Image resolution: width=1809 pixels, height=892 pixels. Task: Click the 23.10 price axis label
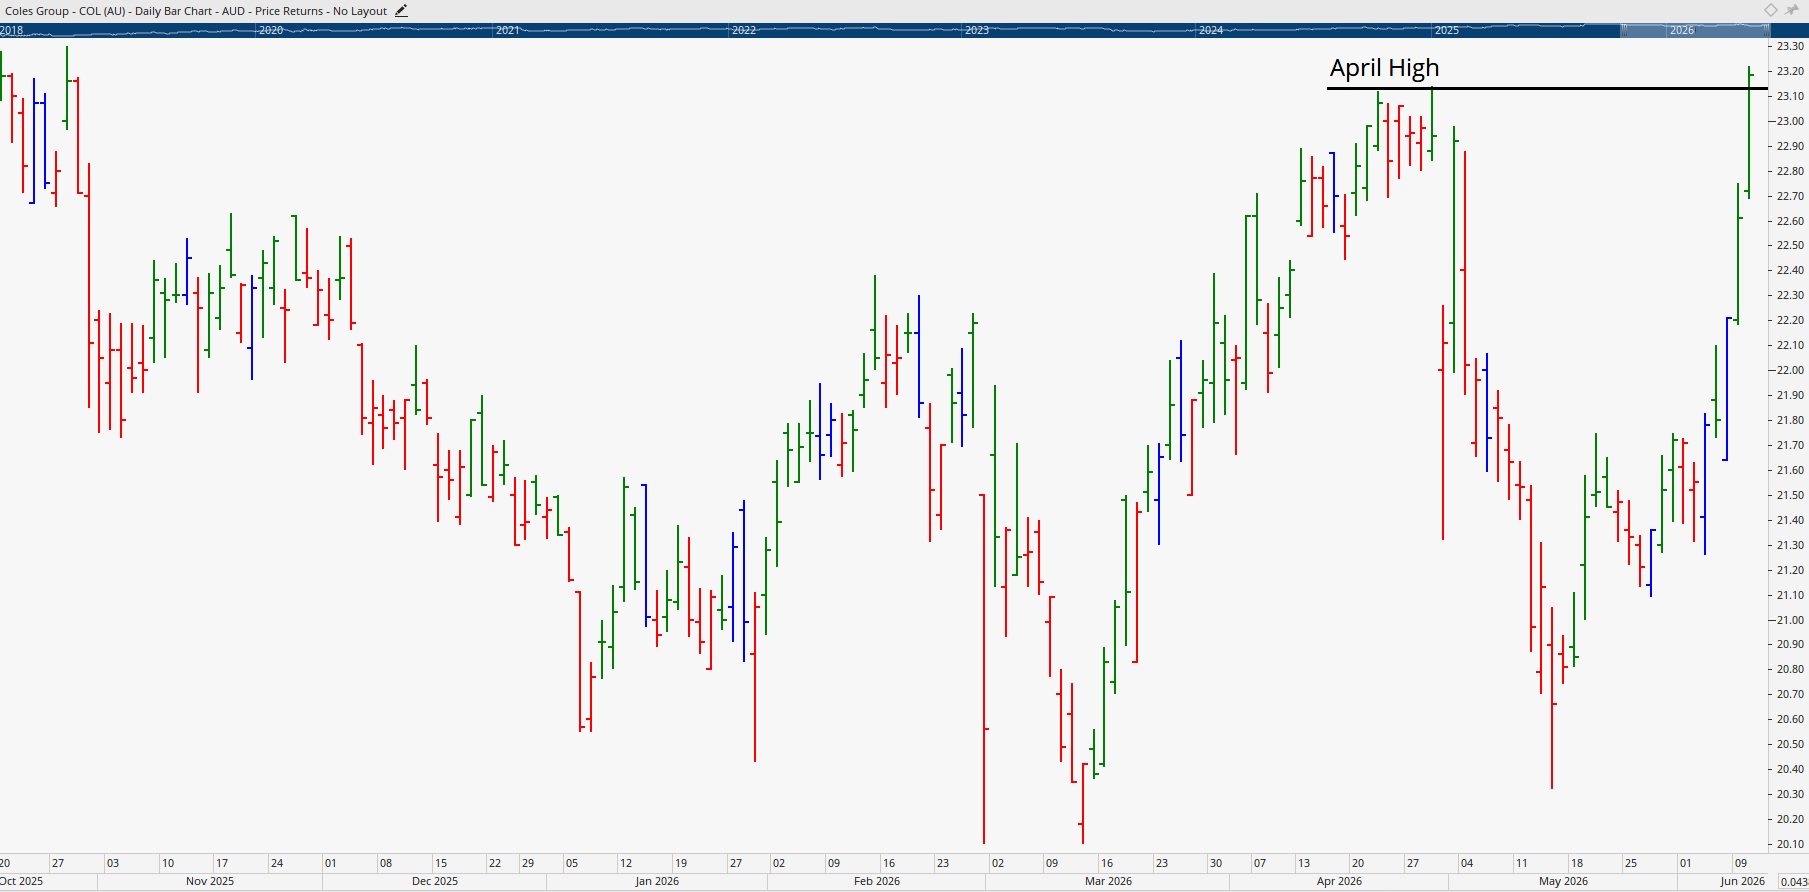pos(1790,96)
